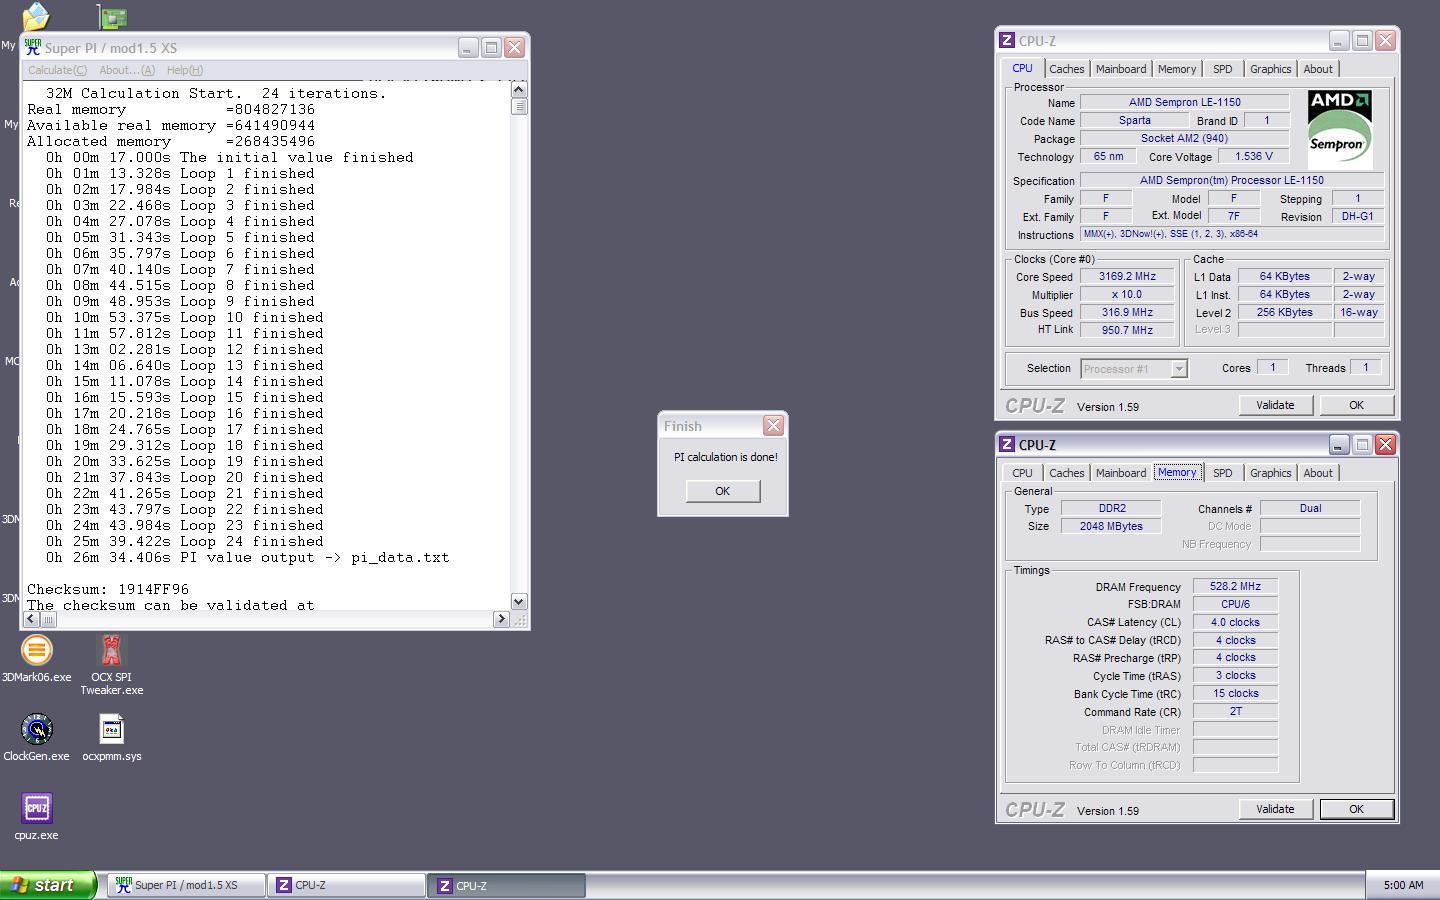Click the taskbar clock showing 5:00 AM

(1403, 885)
